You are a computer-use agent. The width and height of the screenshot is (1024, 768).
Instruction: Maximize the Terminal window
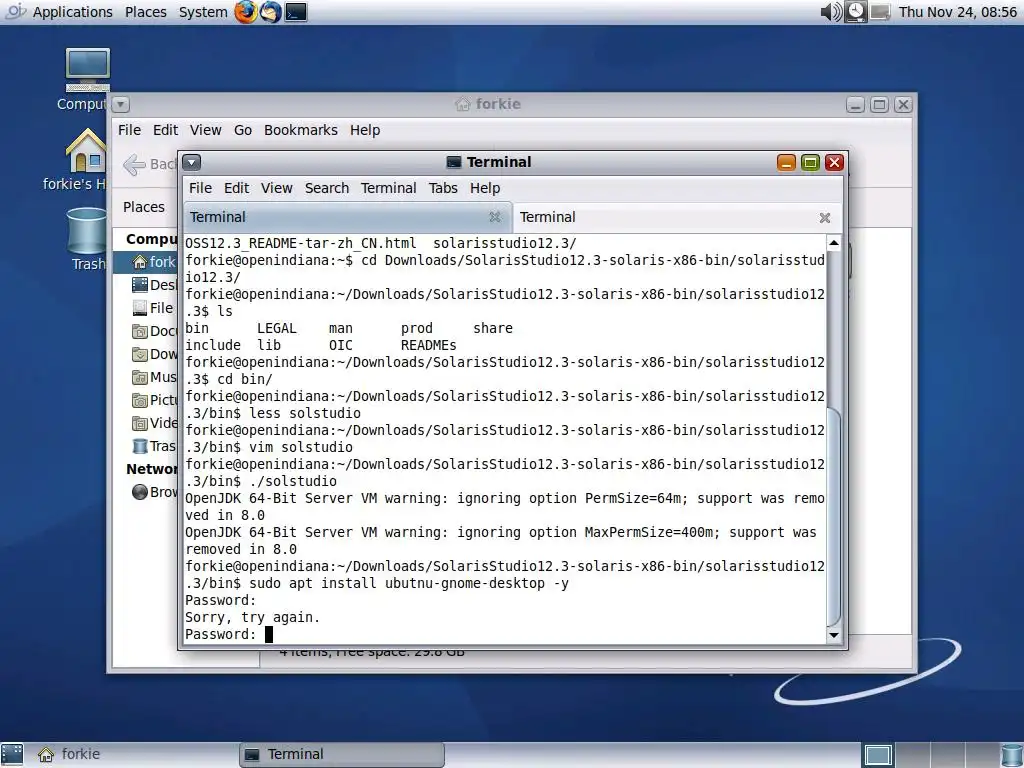810,163
